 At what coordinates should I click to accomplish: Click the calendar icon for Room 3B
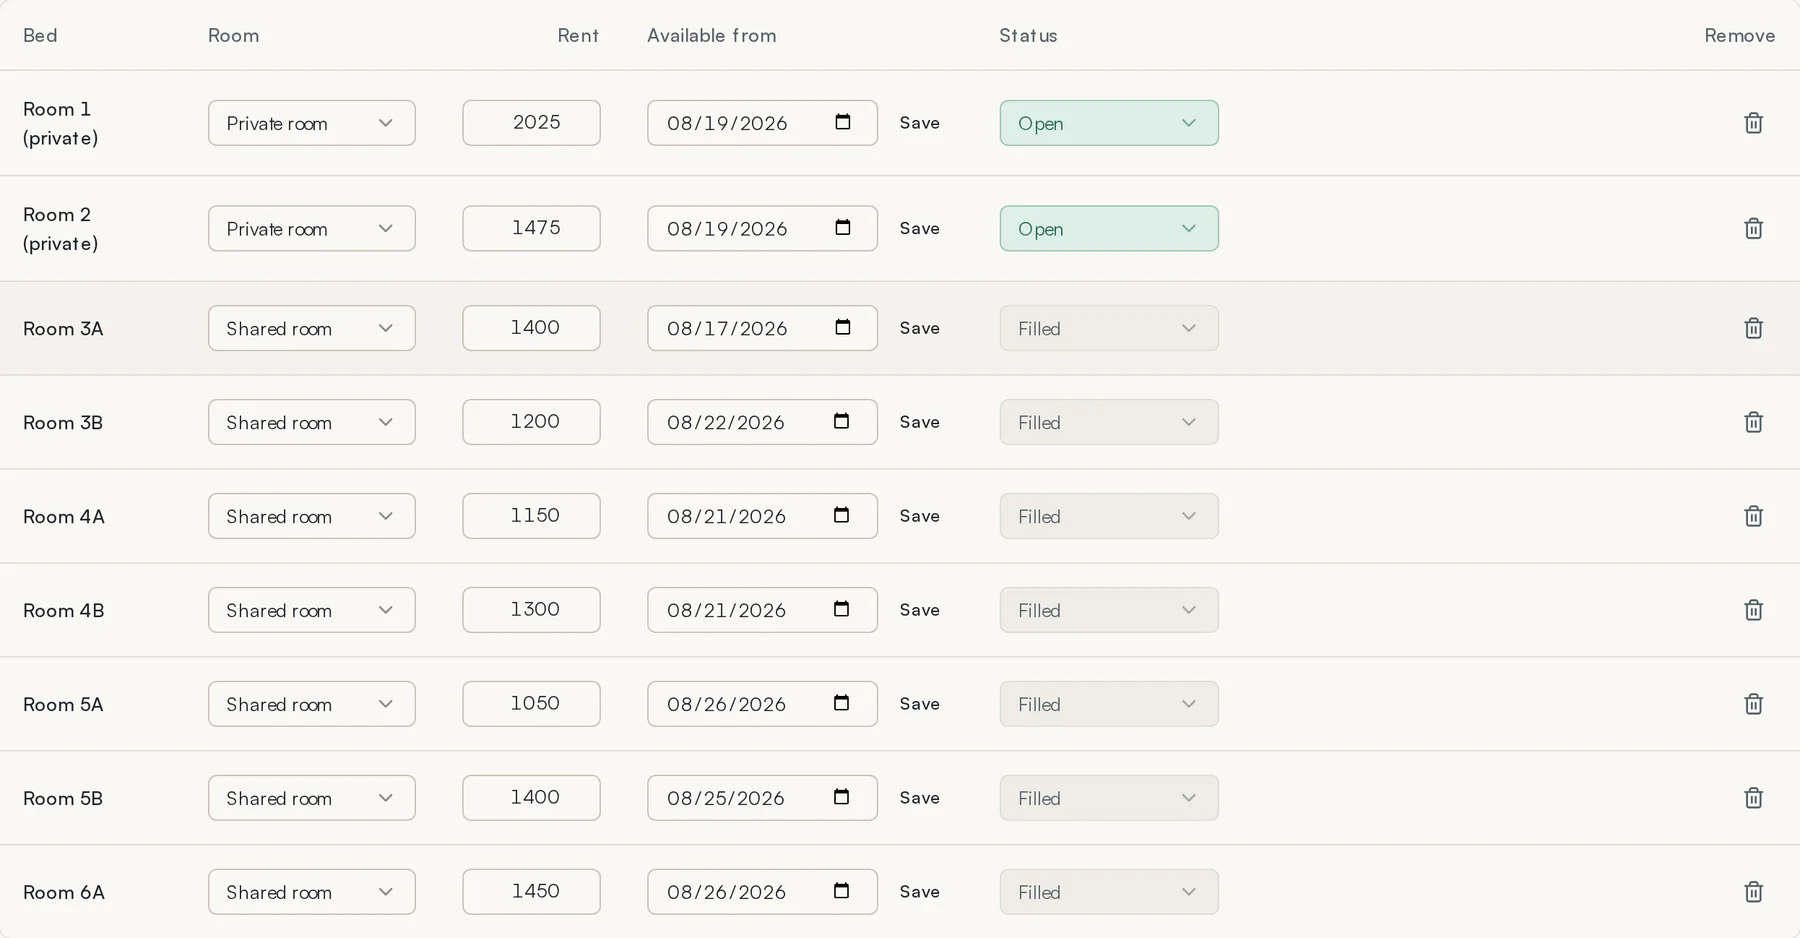841,421
